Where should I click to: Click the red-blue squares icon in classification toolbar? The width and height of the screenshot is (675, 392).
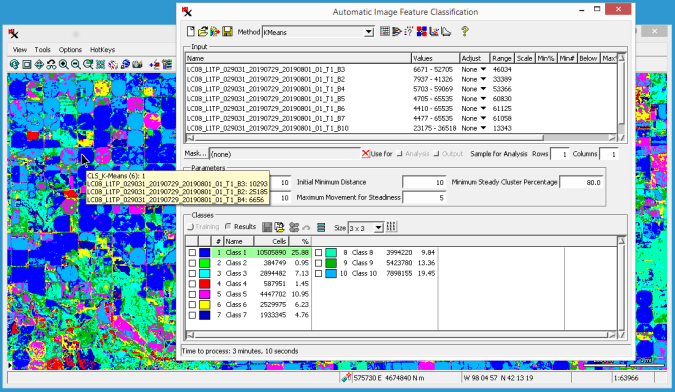pyautogui.click(x=421, y=31)
